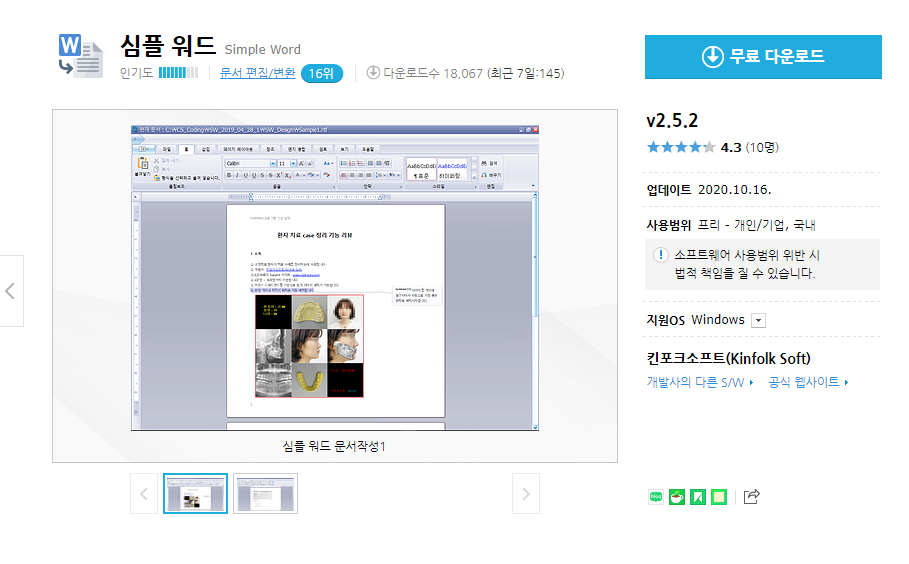
Task: Click the 업데이트 2020.10.16. text
Action: 709,190
